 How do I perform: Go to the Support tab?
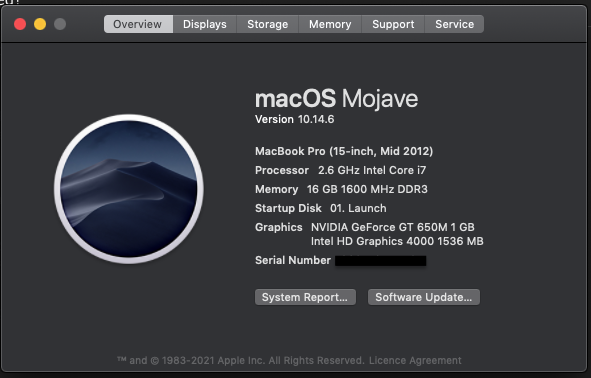pos(393,24)
